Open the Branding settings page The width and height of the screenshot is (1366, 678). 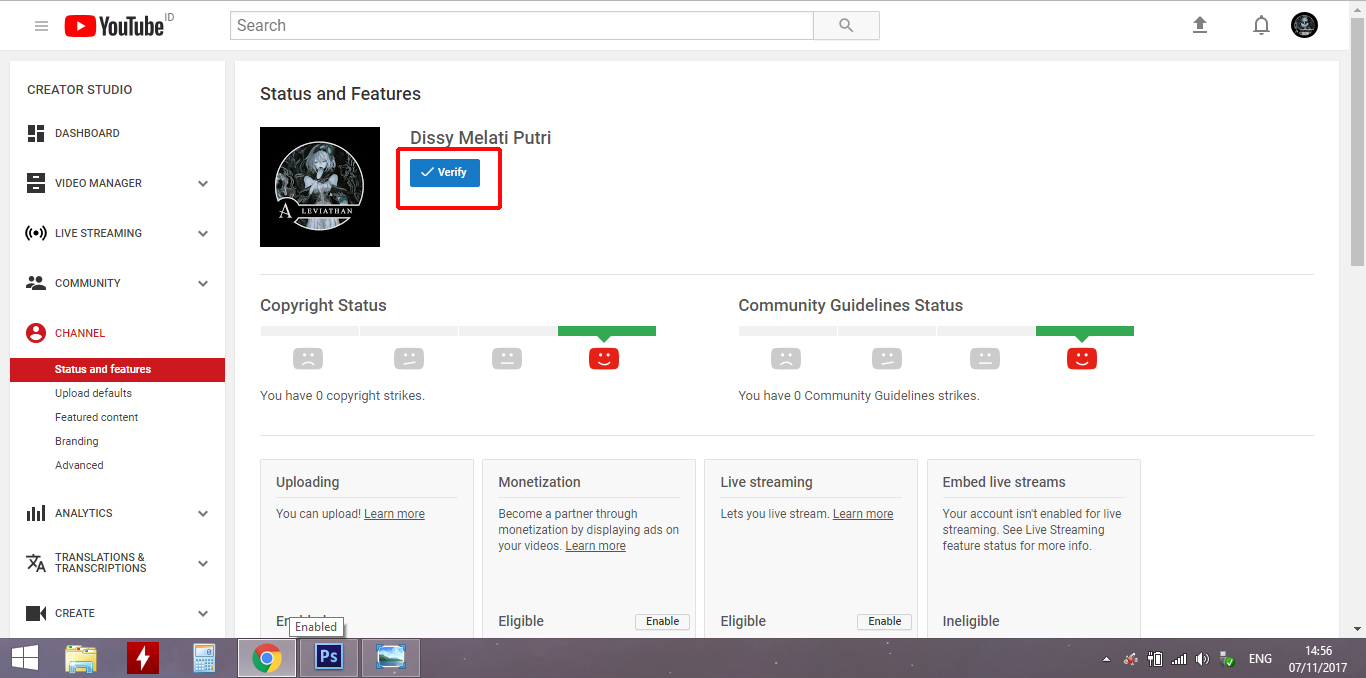pos(76,441)
